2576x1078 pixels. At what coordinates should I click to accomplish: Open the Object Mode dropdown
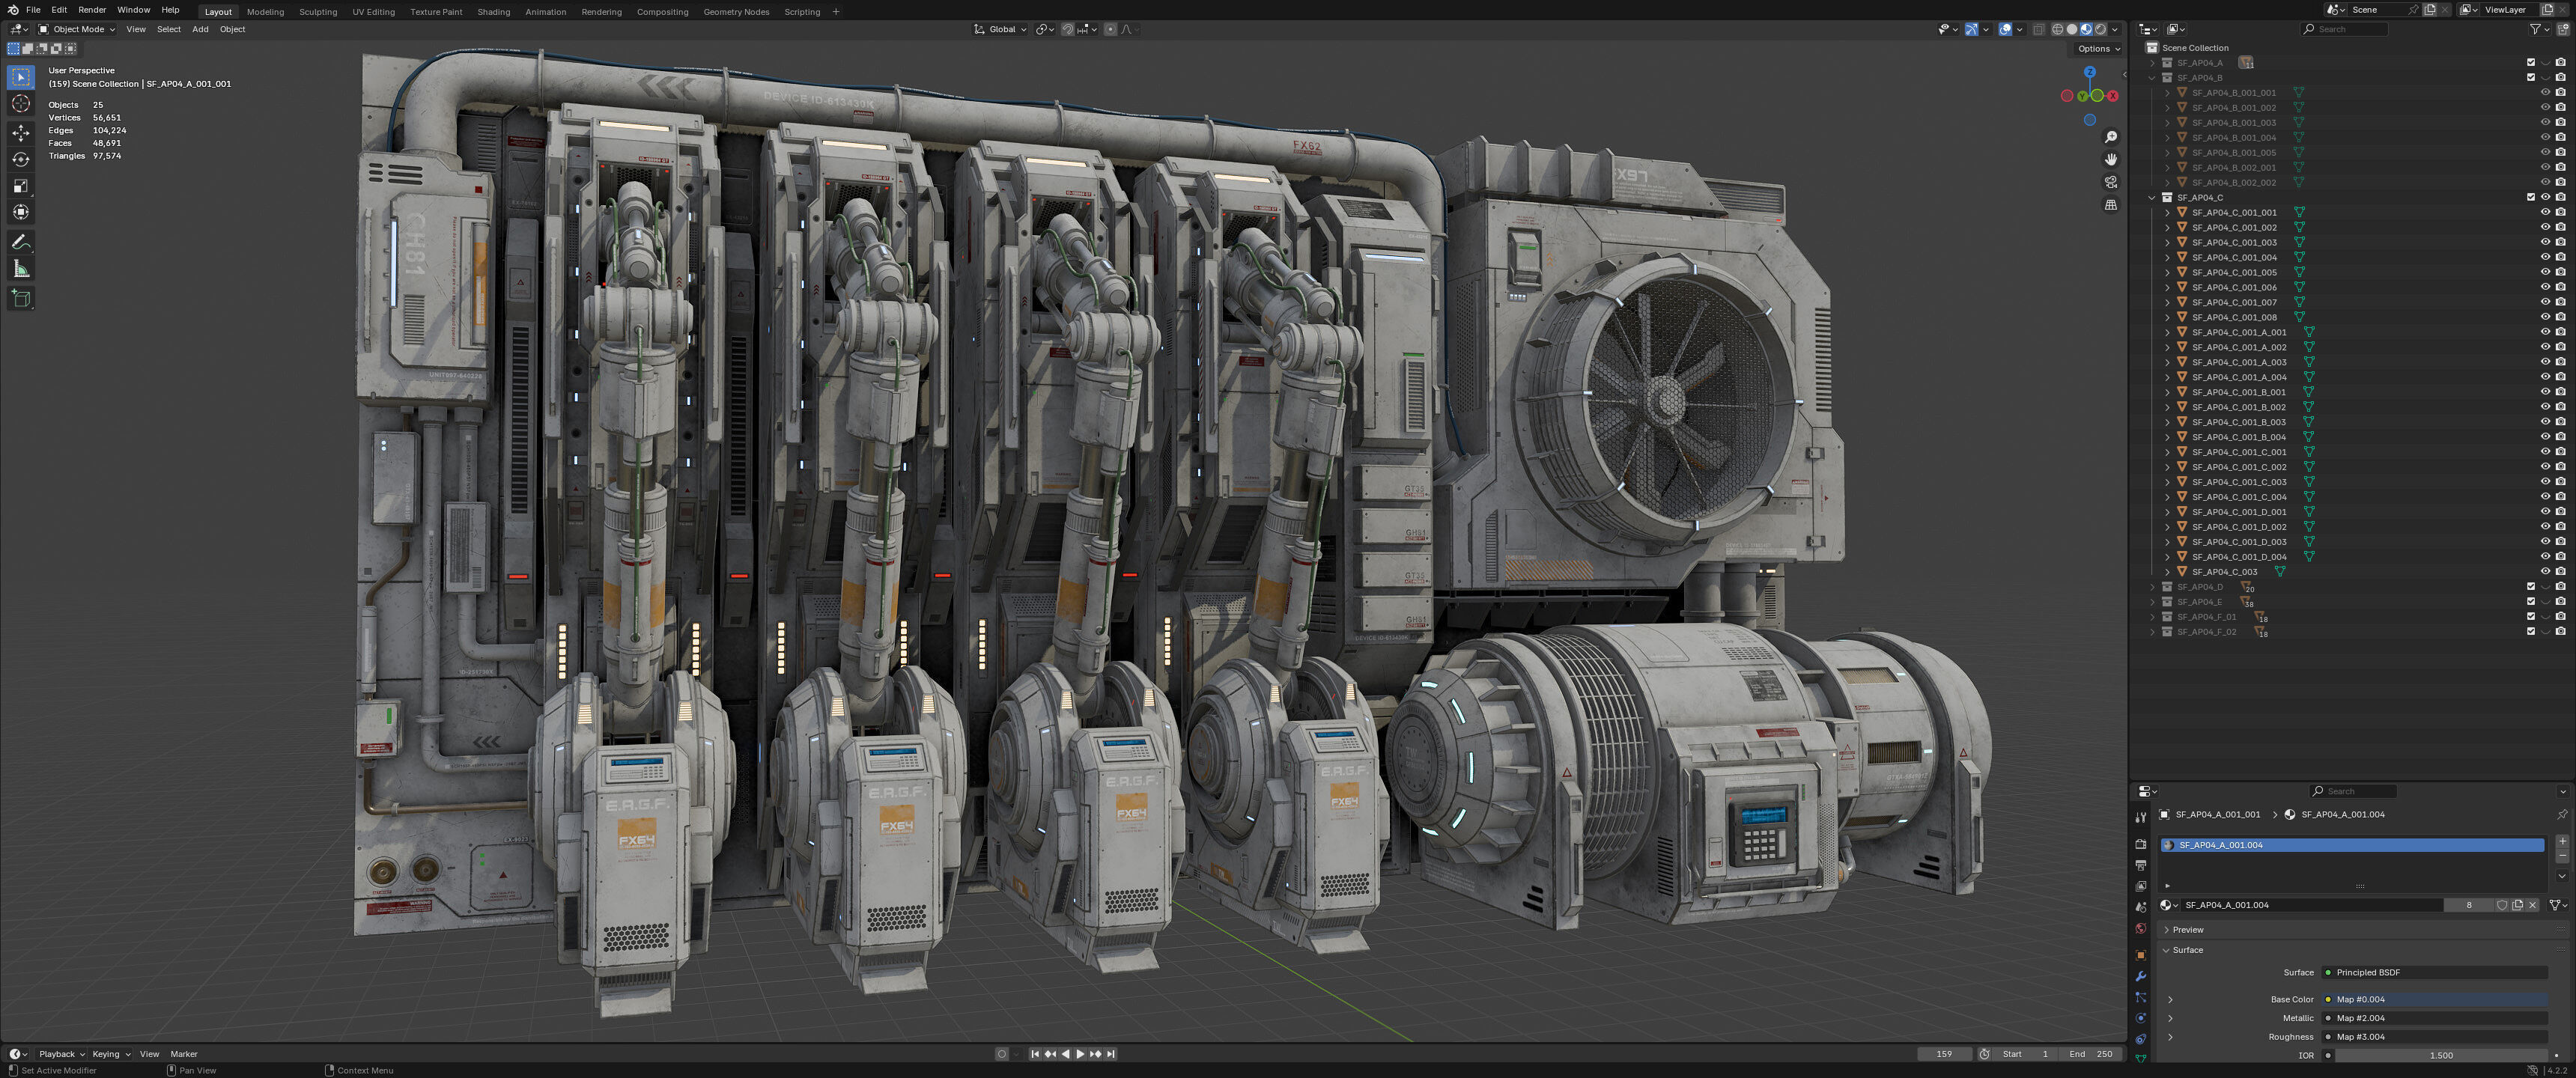click(x=77, y=29)
